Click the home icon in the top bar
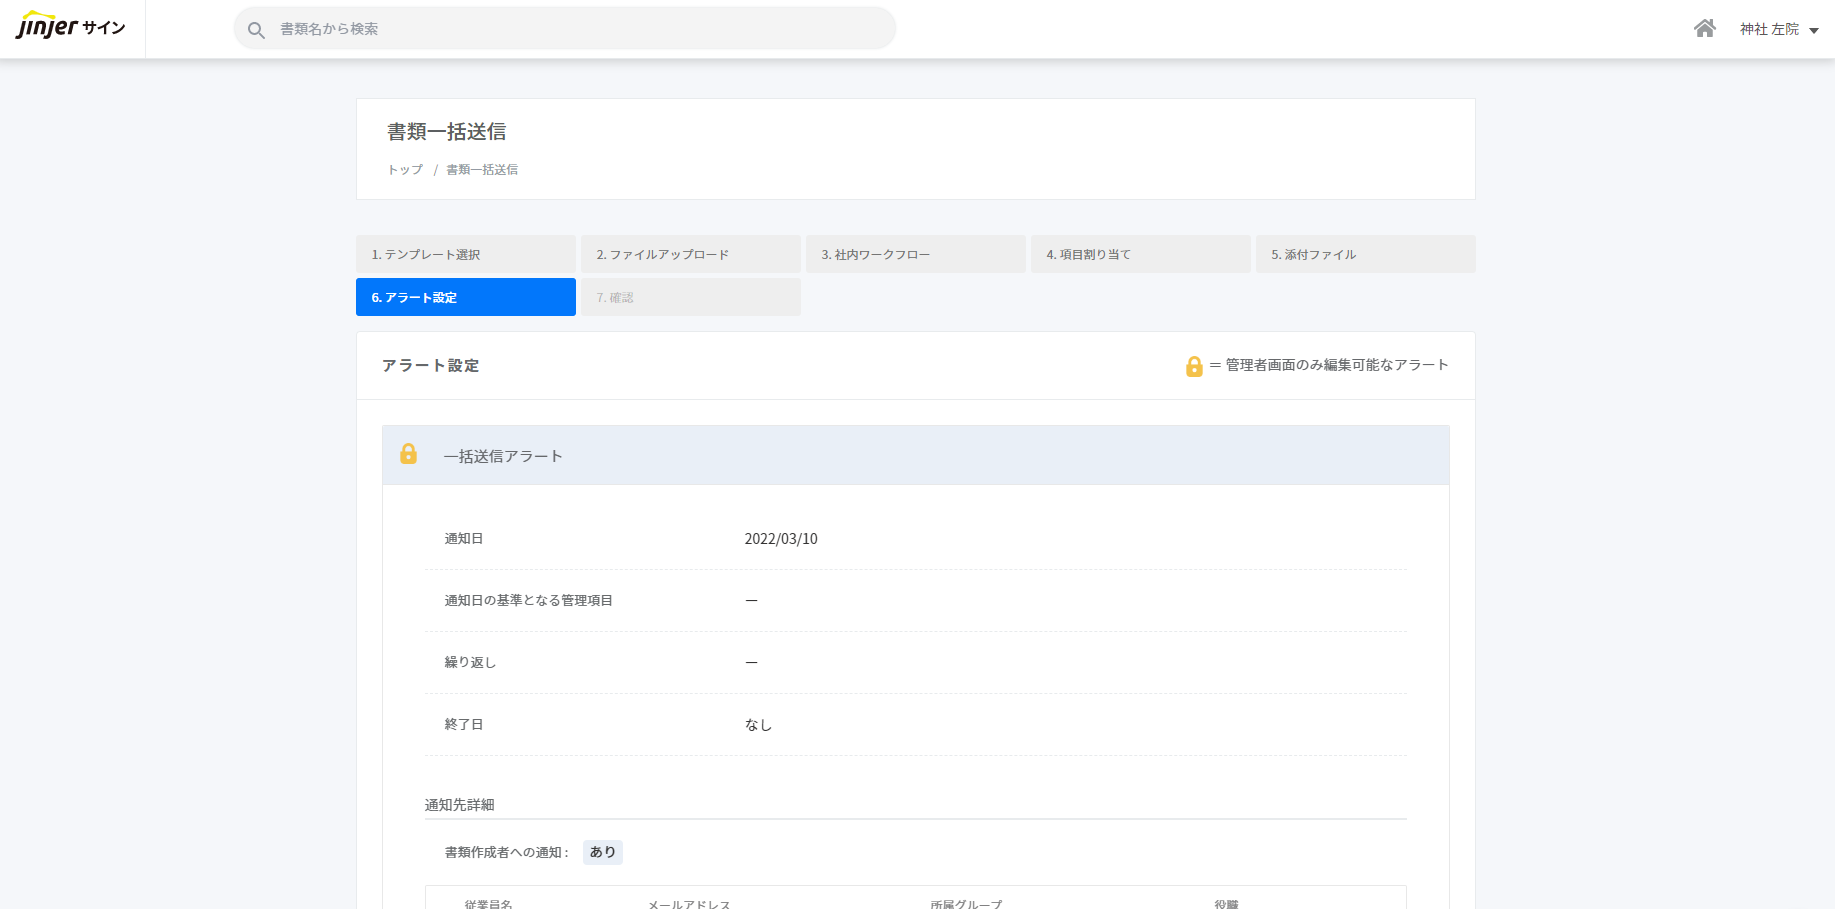This screenshot has width=1835, height=909. [x=1704, y=28]
